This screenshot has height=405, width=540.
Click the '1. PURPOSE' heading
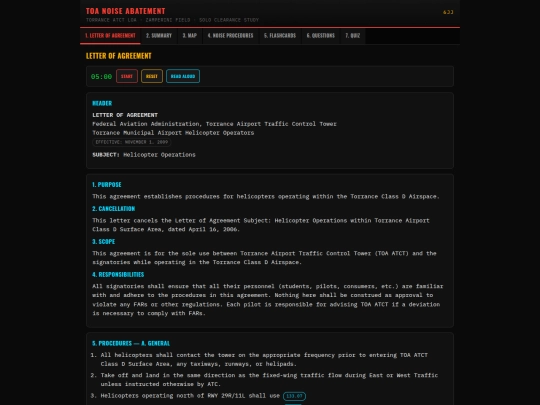coord(107,185)
